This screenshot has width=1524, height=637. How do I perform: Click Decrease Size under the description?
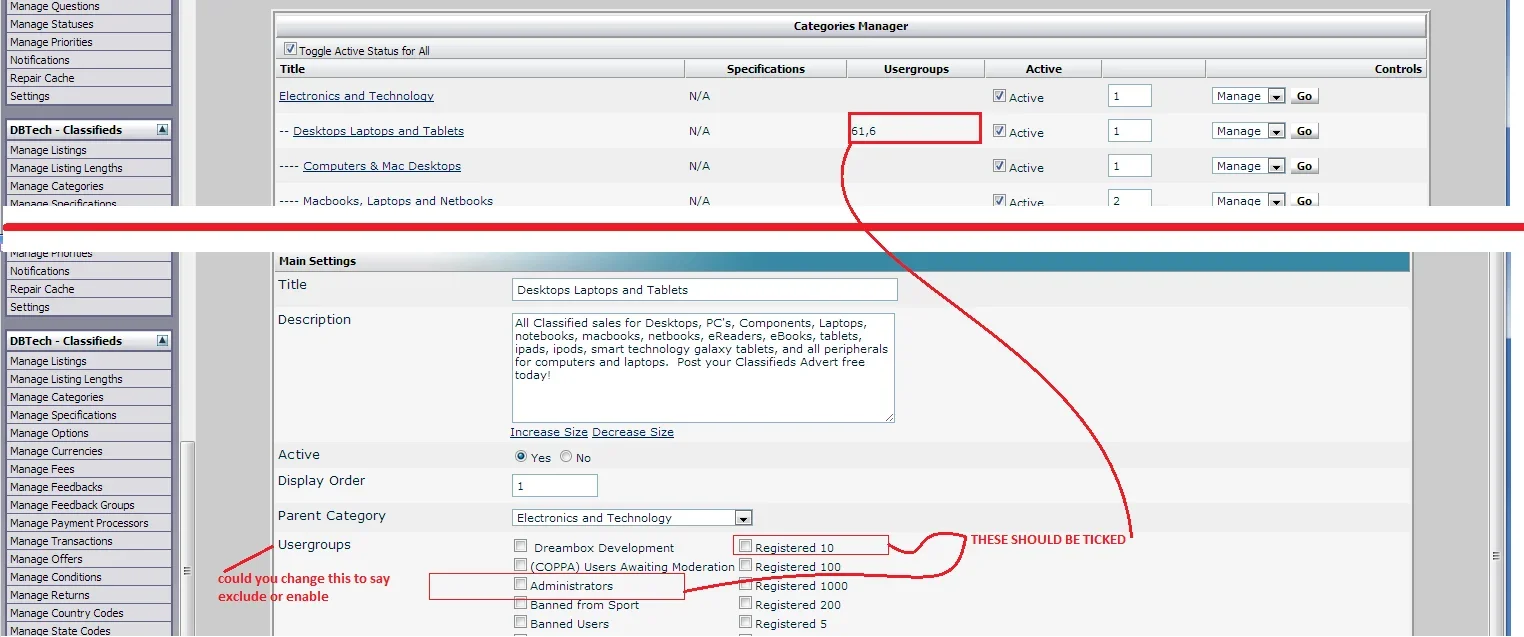[x=633, y=432]
